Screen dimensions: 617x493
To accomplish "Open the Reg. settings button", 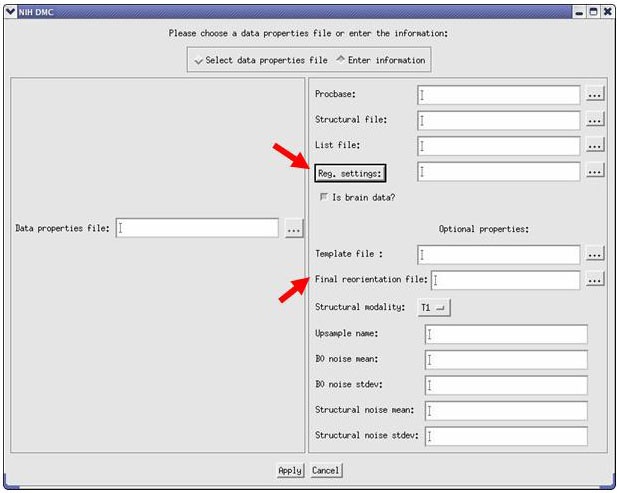I will pyautogui.click(x=350, y=173).
